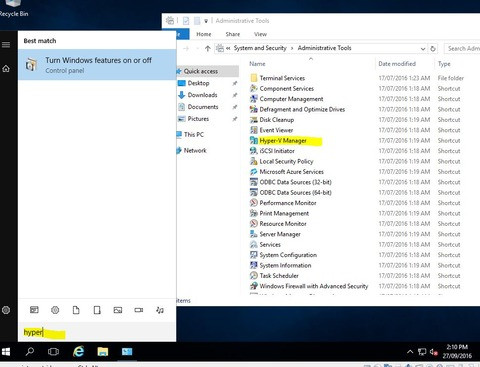Screen dimensions: 480x367
Task: Sort by the Type column header
Action: (x=444, y=64)
